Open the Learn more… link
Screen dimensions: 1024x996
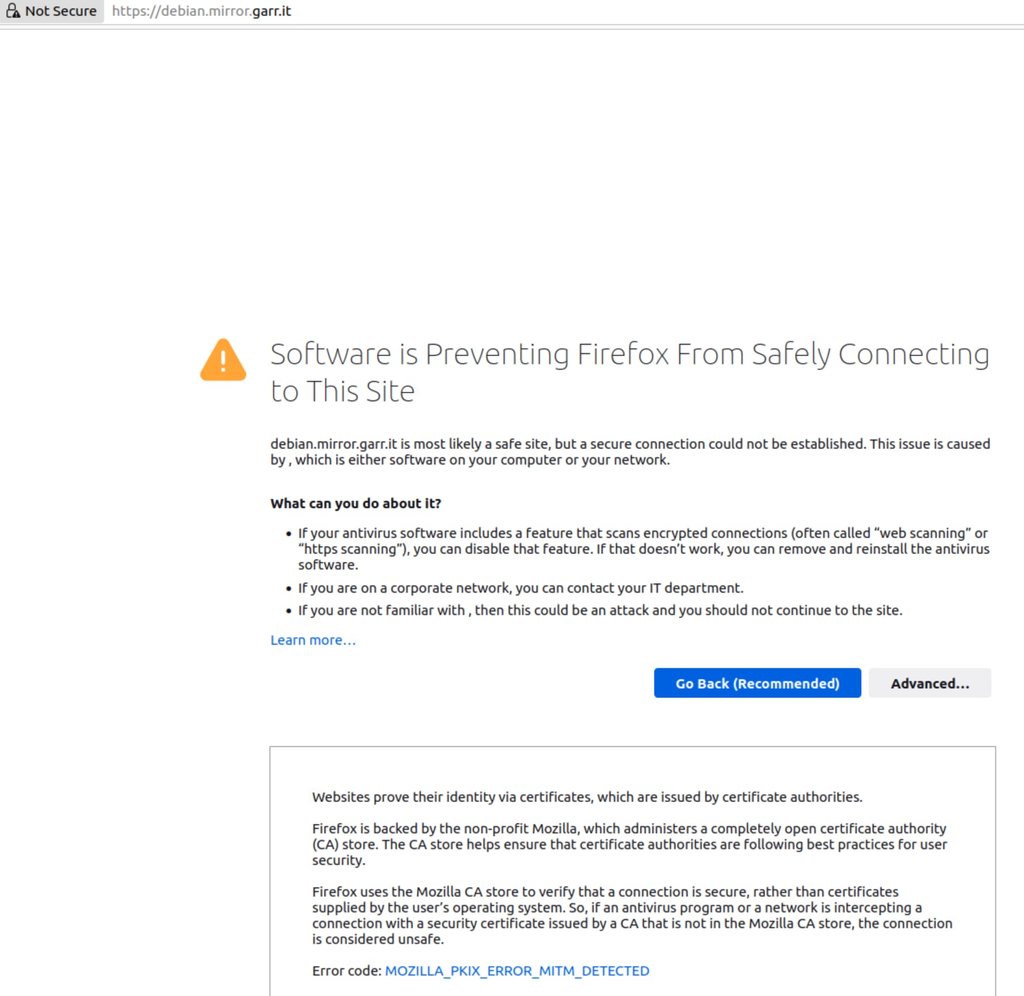click(x=313, y=640)
